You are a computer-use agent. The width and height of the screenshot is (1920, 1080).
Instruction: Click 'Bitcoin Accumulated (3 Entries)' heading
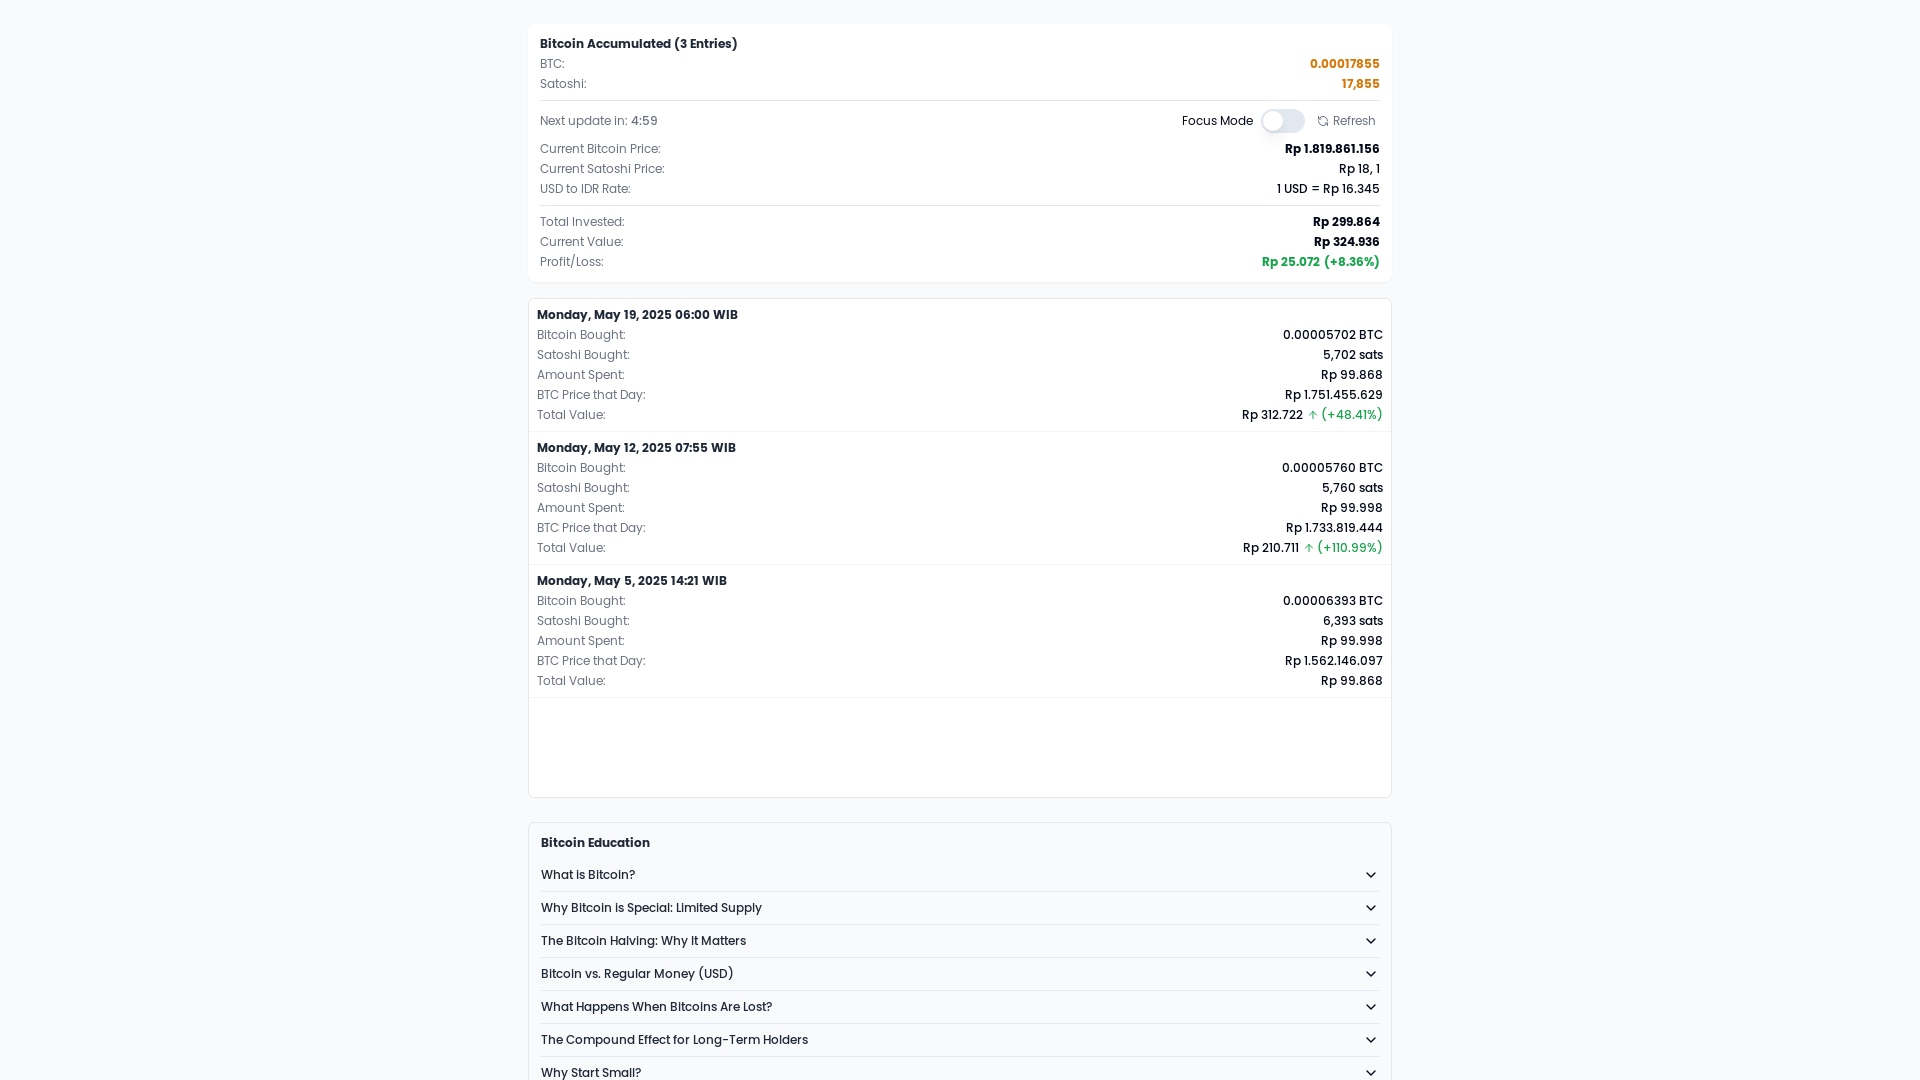(x=638, y=44)
